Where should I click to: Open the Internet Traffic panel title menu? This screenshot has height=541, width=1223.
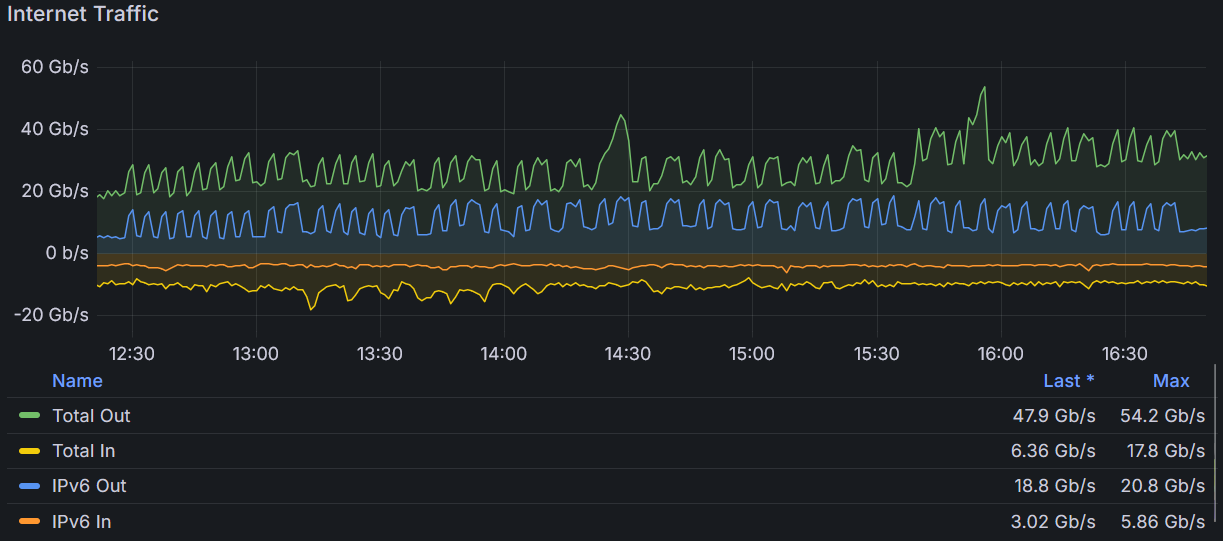pos(83,14)
